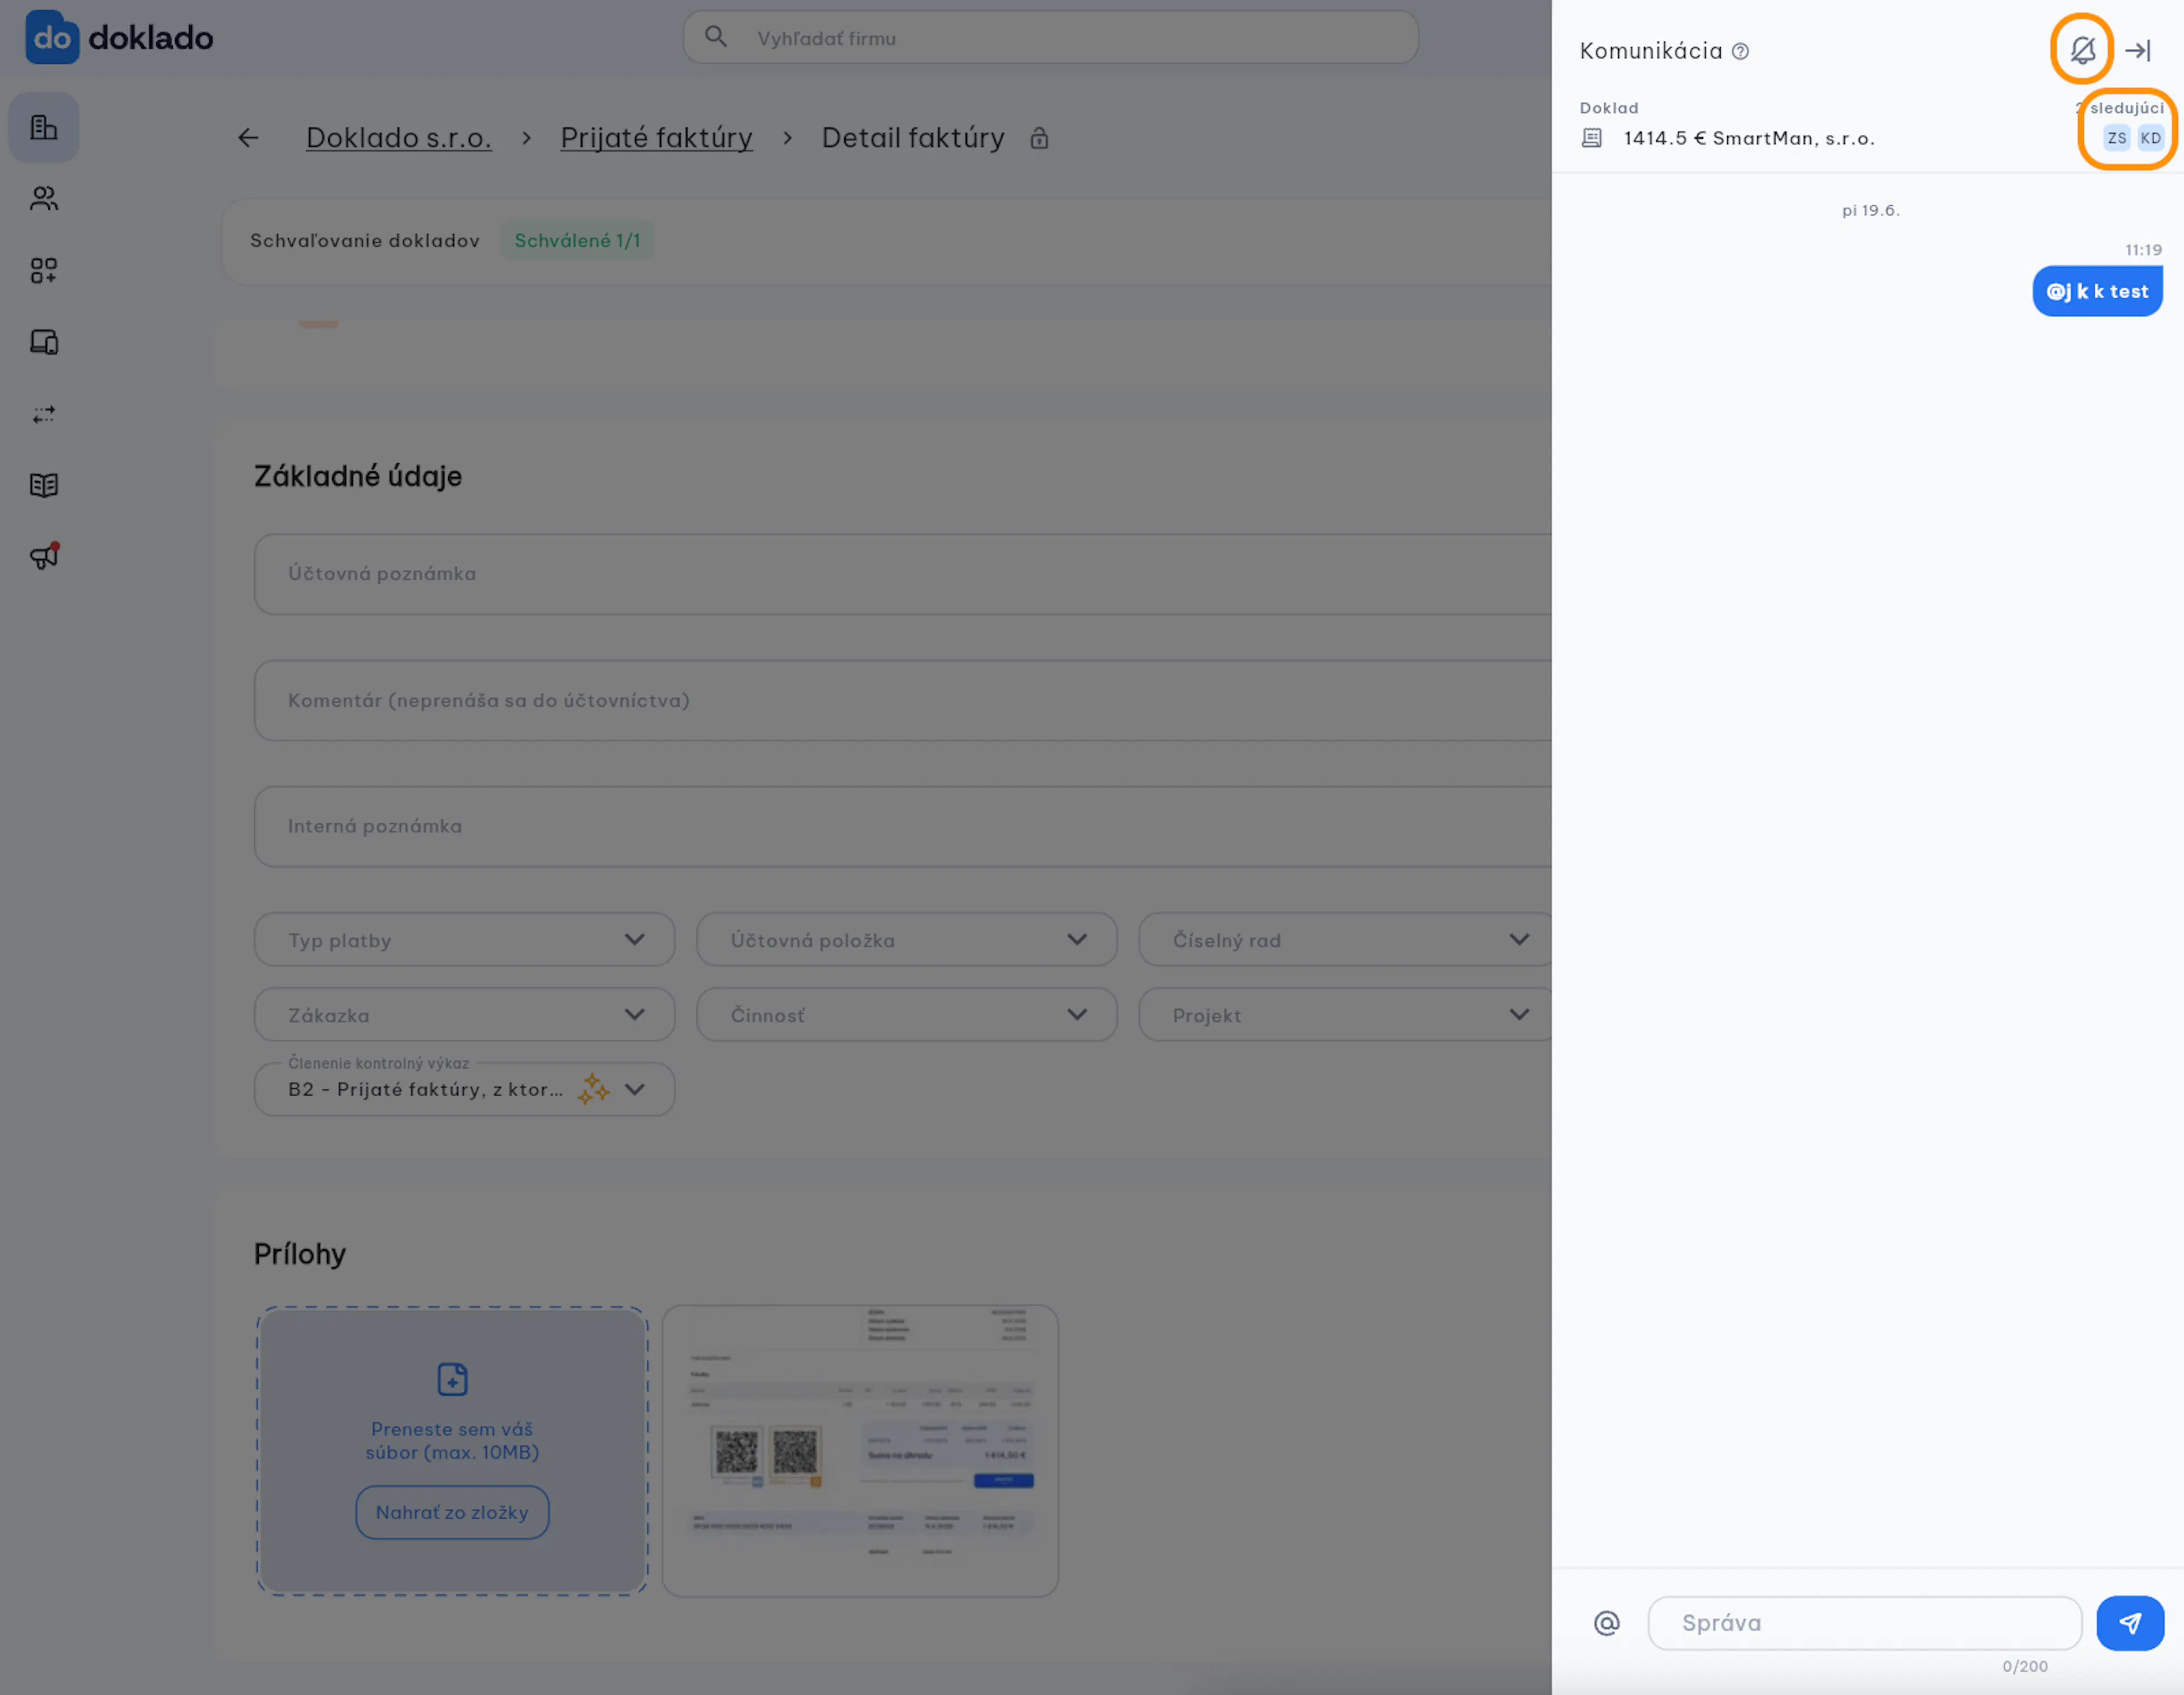Click the Schválené 1/1 status badge

click(x=577, y=241)
